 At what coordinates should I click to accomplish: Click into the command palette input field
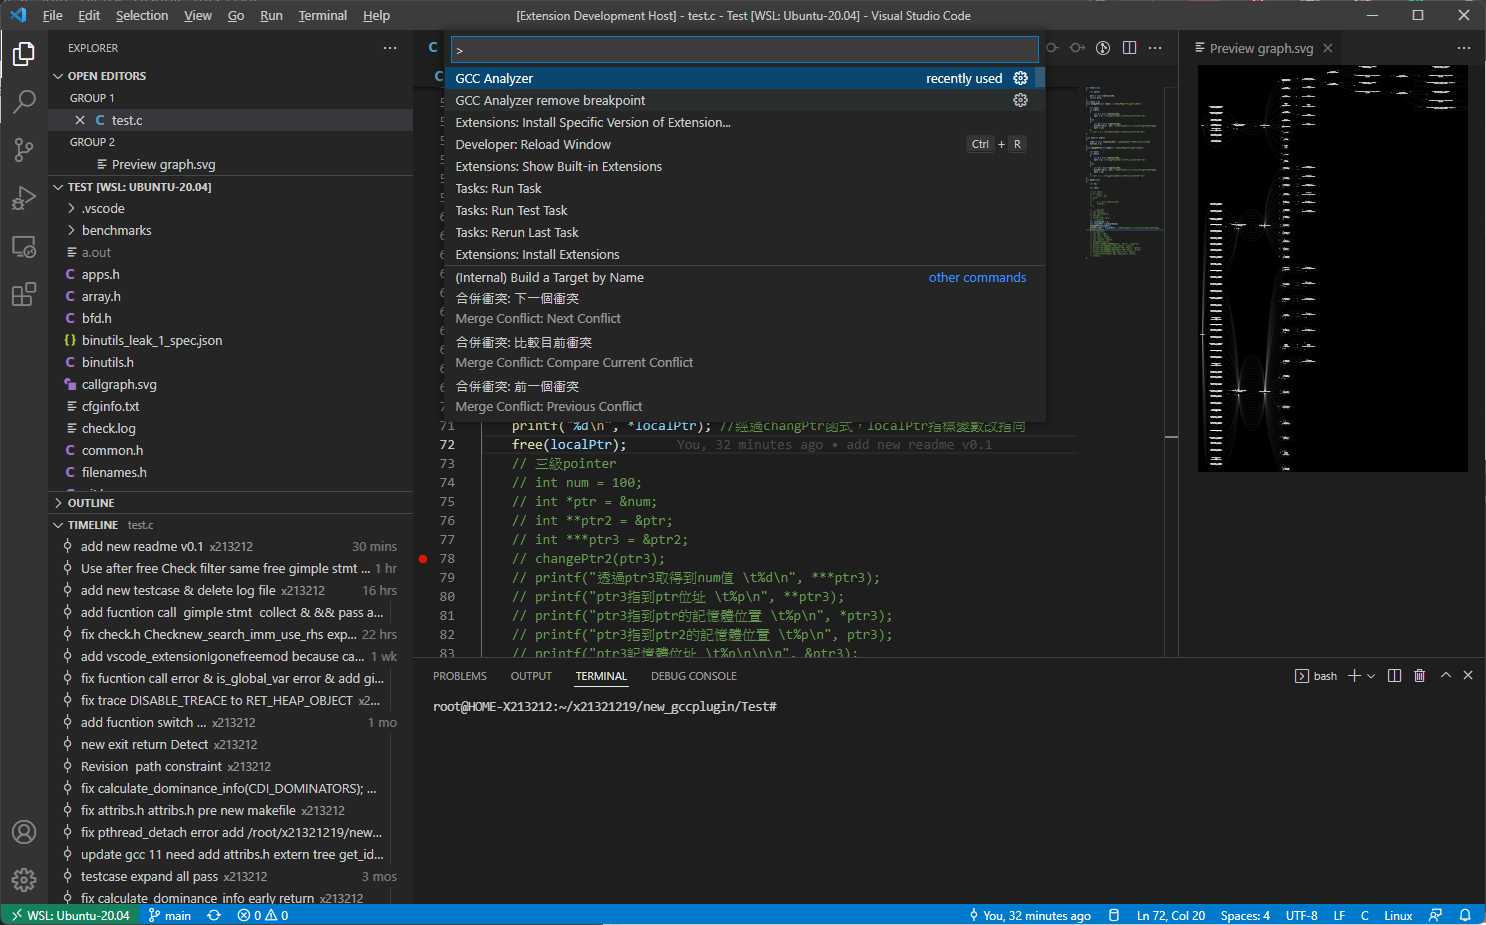click(x=744, y=50)
